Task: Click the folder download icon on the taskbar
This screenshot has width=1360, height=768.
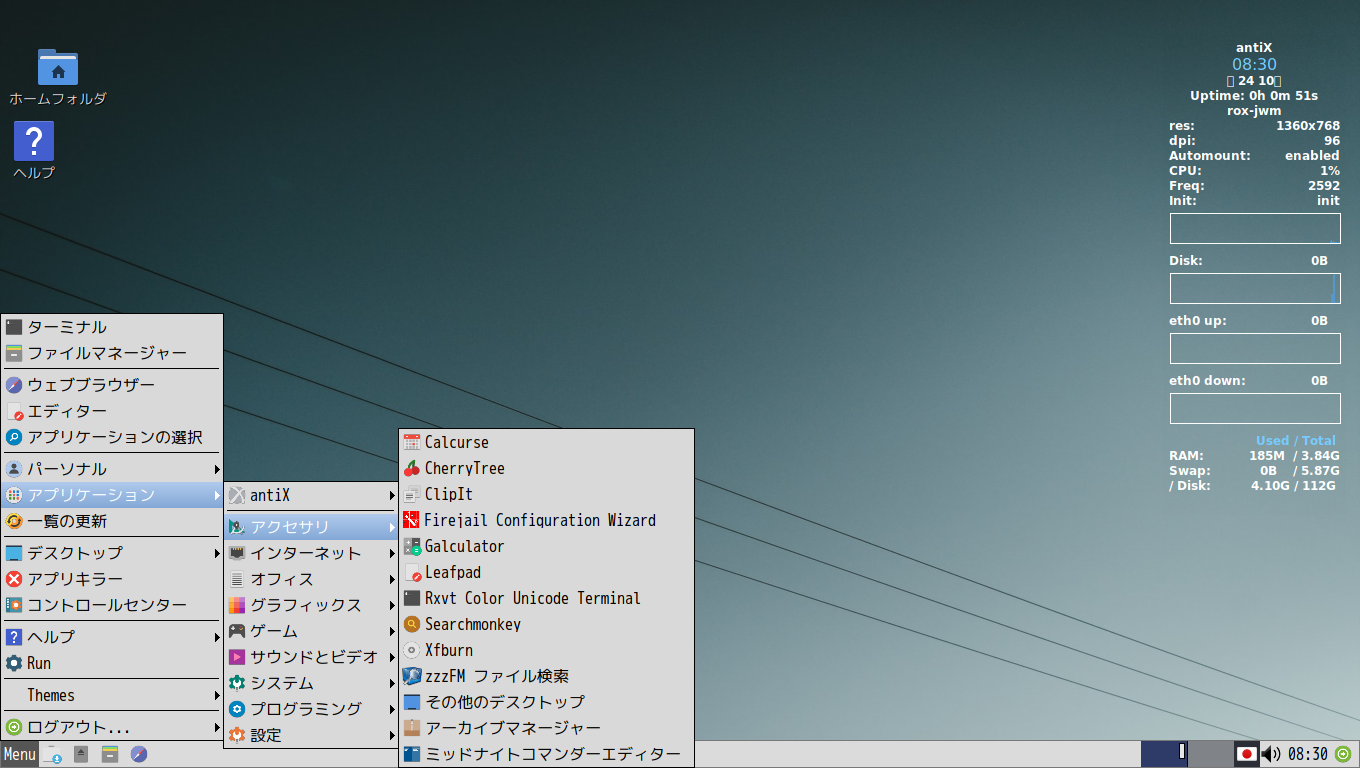Action: pyautogui.click(x=52, y=754)
